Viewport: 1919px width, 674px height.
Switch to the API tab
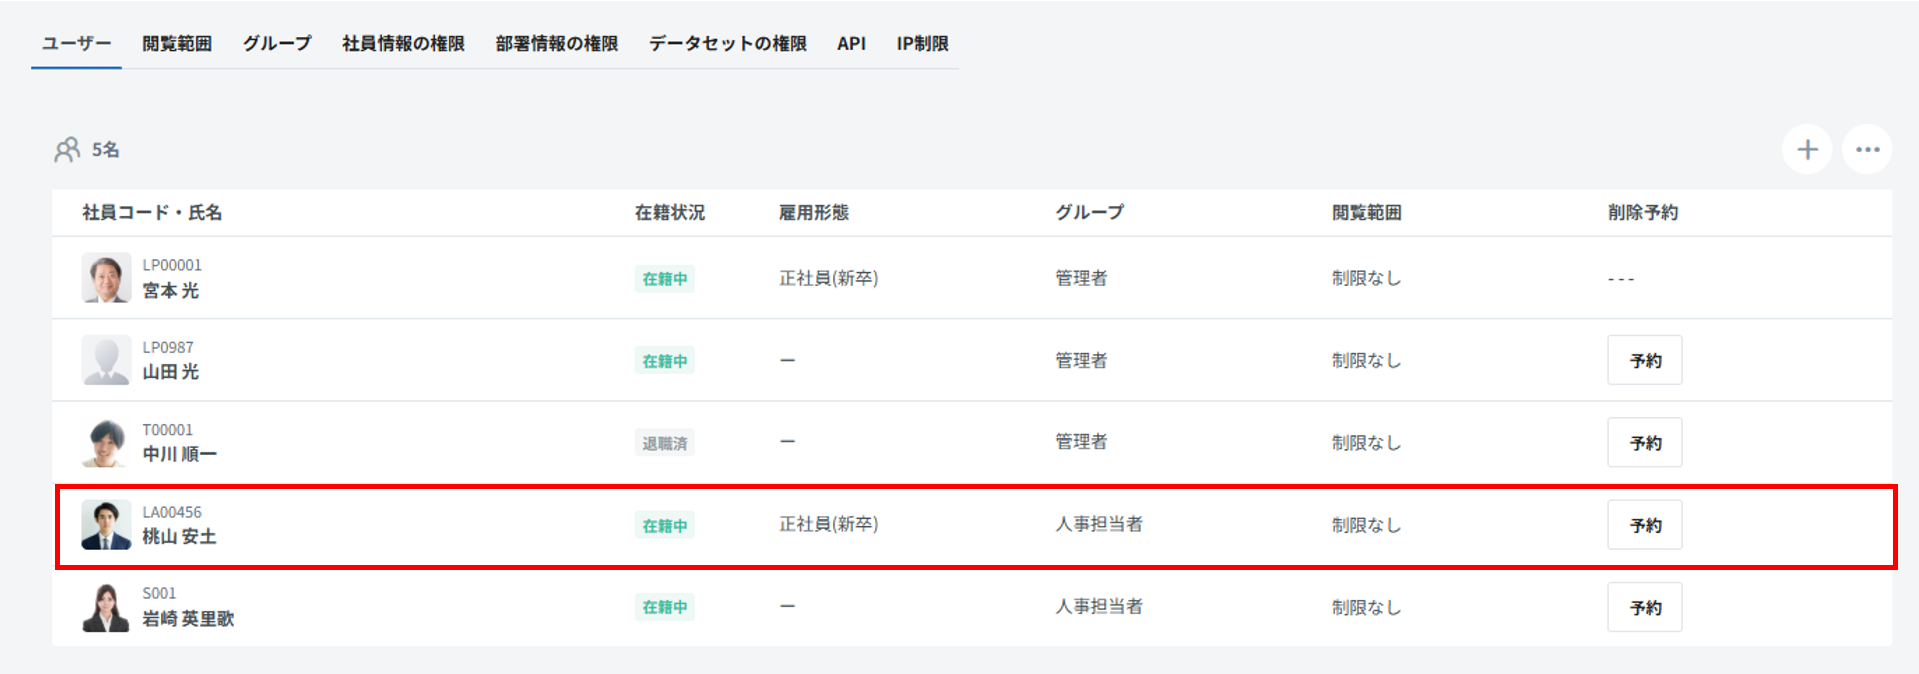[x=851, y=44]
